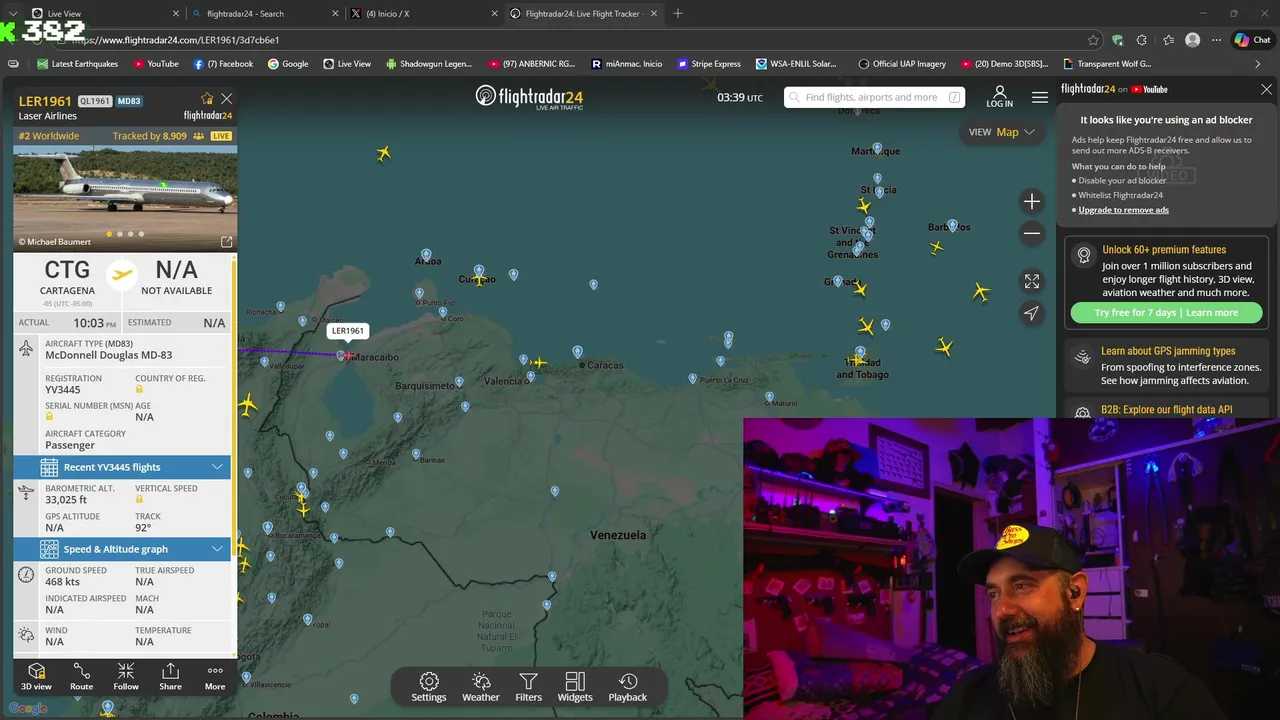Add LER1961 to favorites star
The image size is (1280, 720).
(207, 99)
